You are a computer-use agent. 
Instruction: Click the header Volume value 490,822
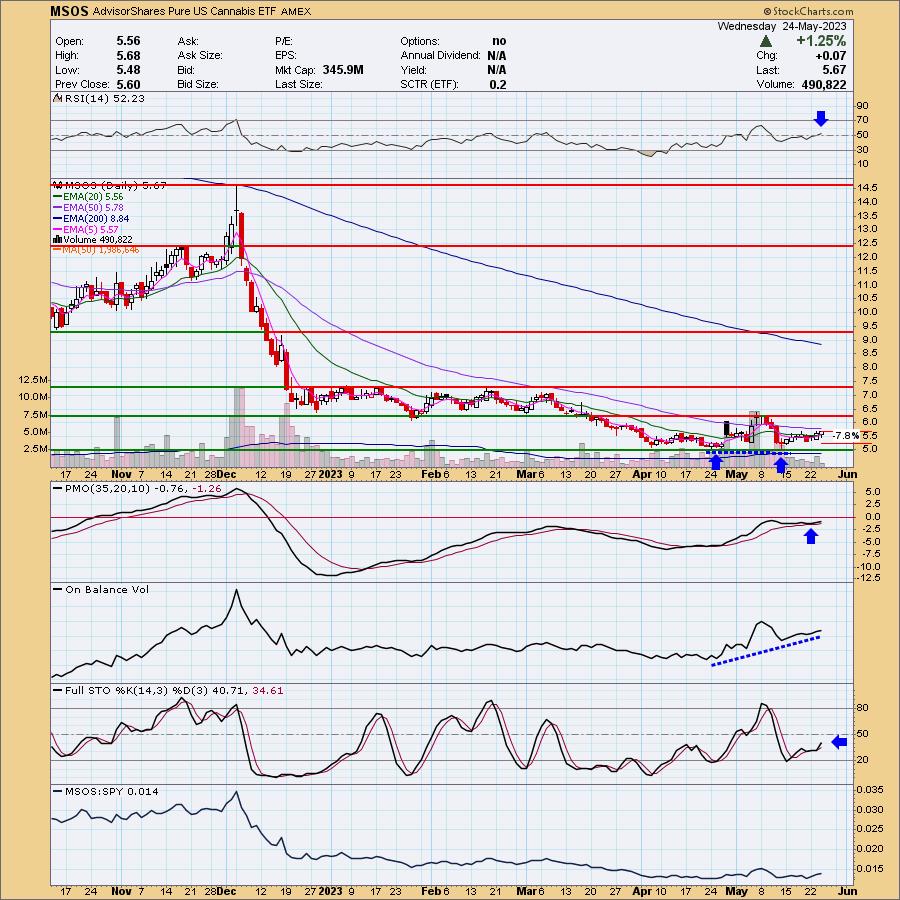[x=824, y=84]
